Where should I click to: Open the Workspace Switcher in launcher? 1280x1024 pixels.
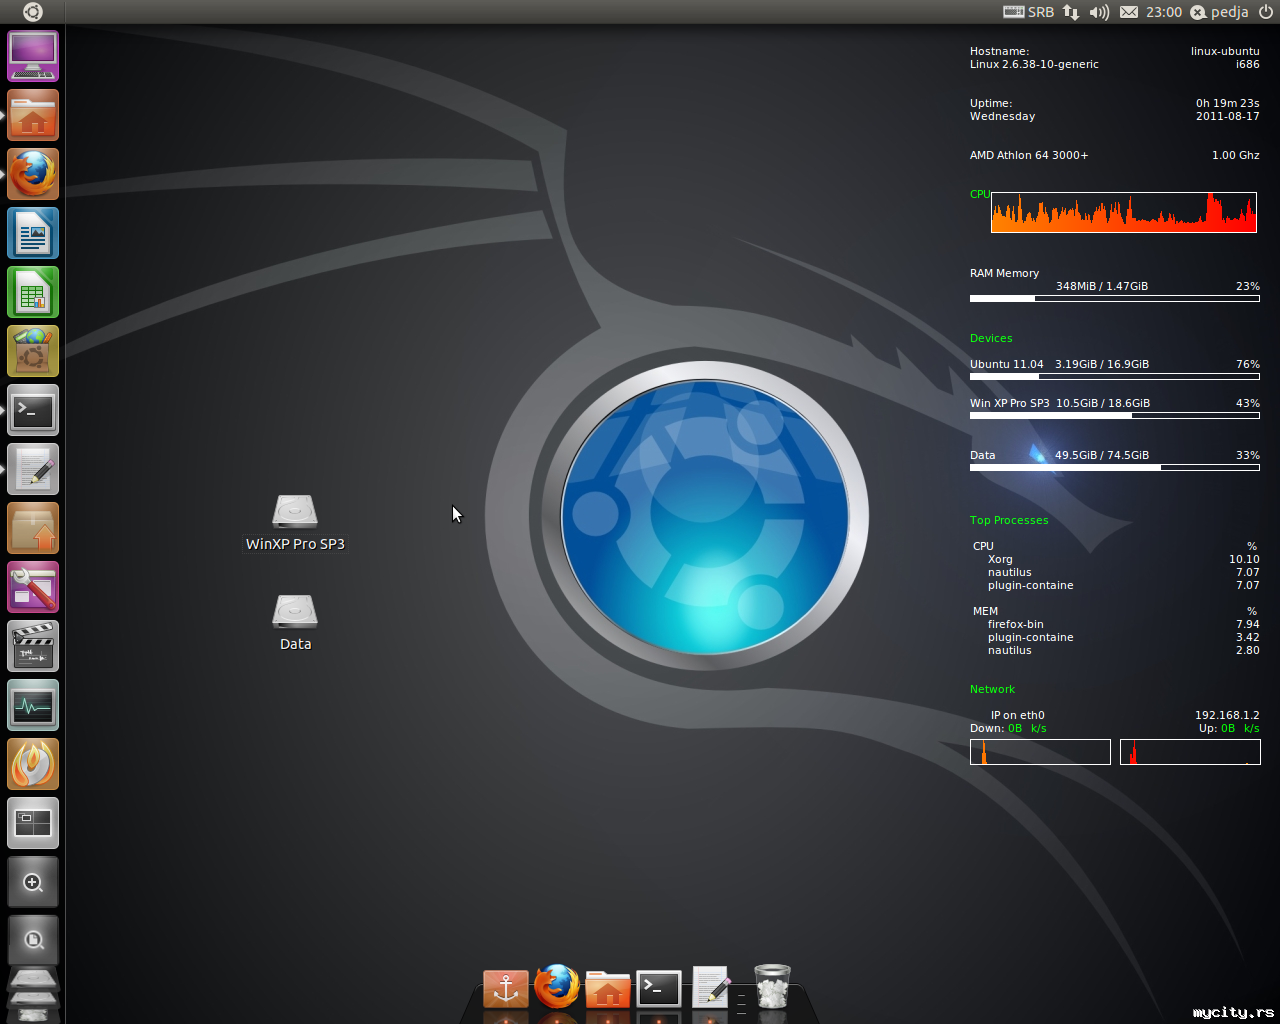[x=33, y=823]
